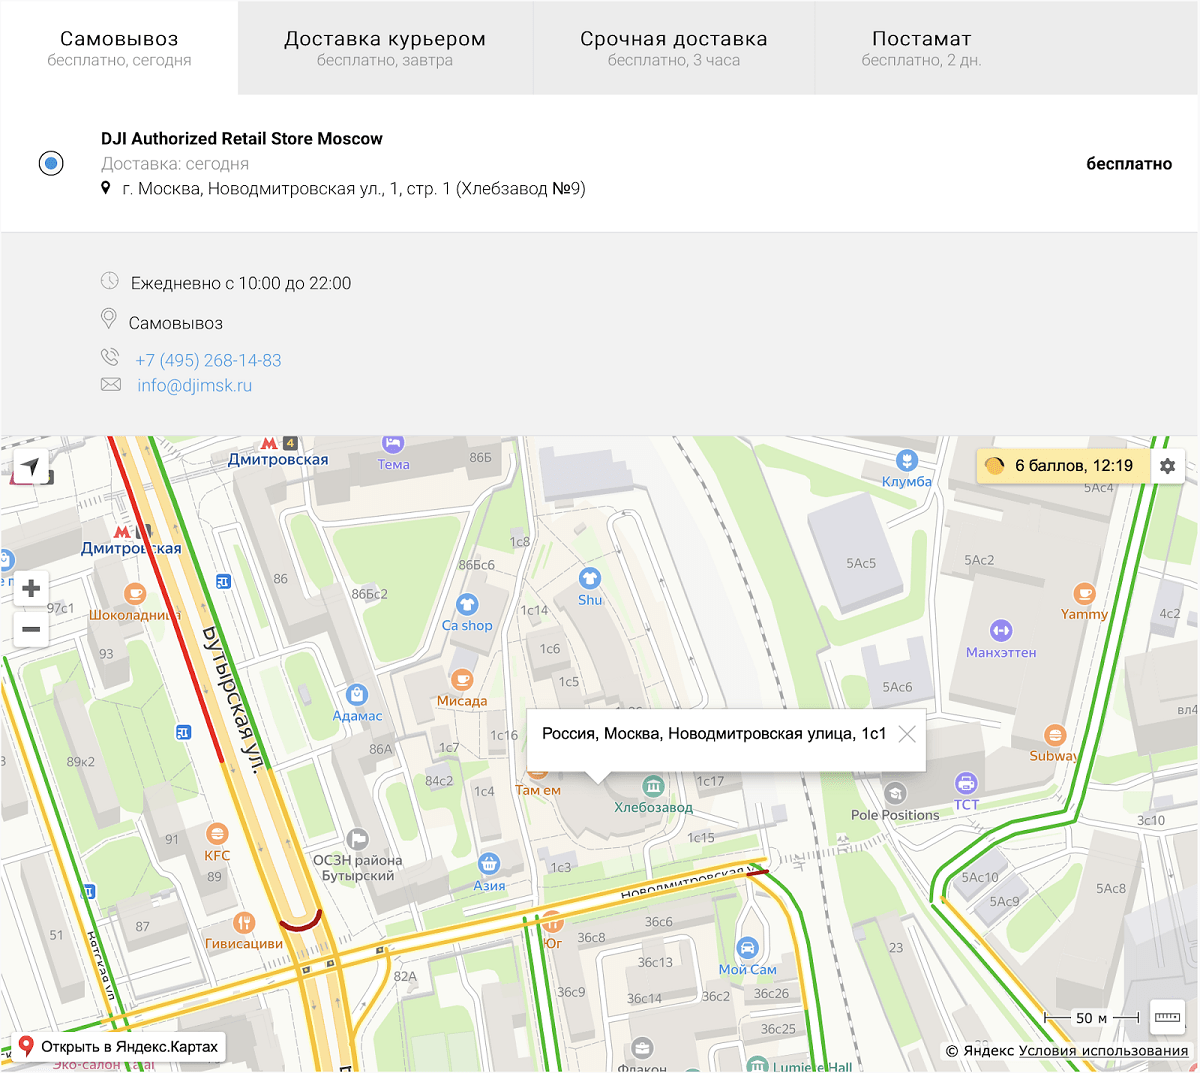1200x1073 pixels.
Task: Open traffic settings gear icon
Action: (x=1167, y=466)
